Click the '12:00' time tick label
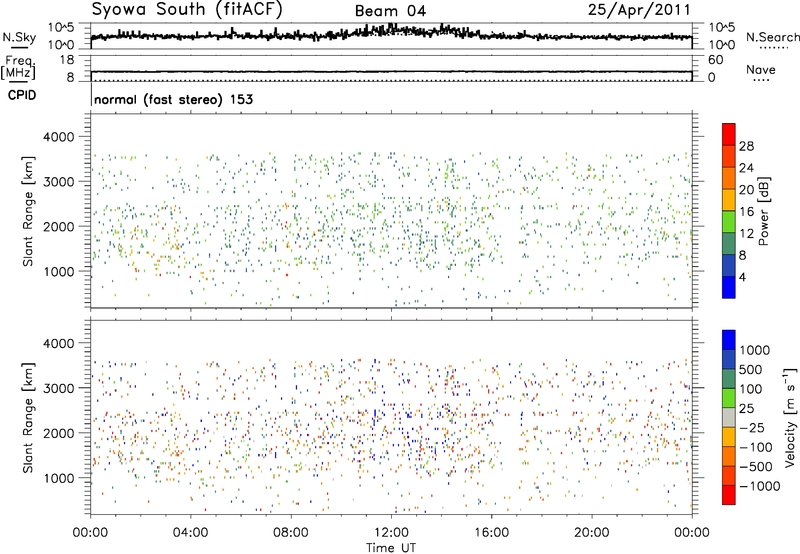 [391, 533]
